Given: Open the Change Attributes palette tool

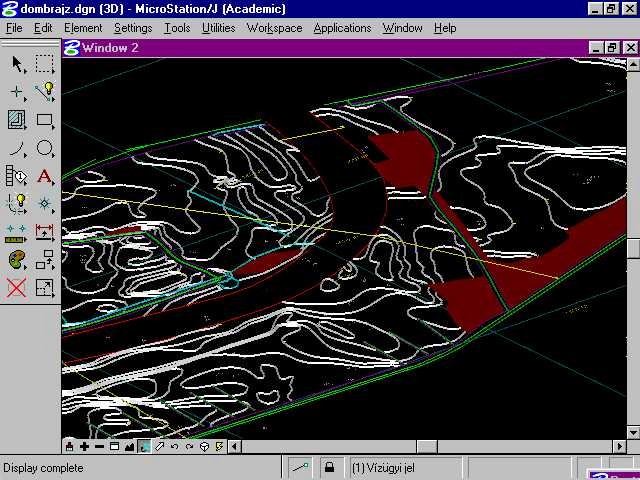Looking at the screenshot, I should click(x=17, y=261).
